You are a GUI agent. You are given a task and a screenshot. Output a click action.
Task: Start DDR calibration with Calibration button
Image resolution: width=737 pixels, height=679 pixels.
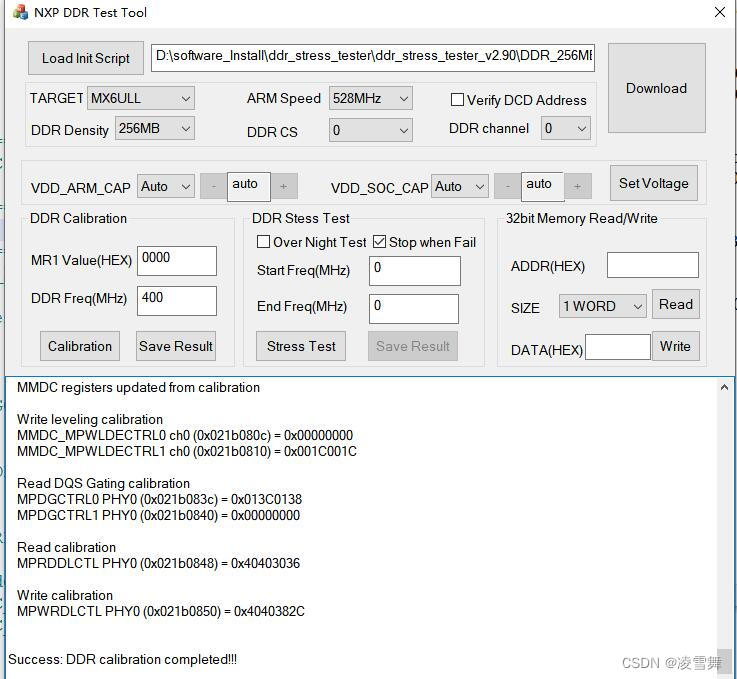pyautogui.click(x=80, y=346)
